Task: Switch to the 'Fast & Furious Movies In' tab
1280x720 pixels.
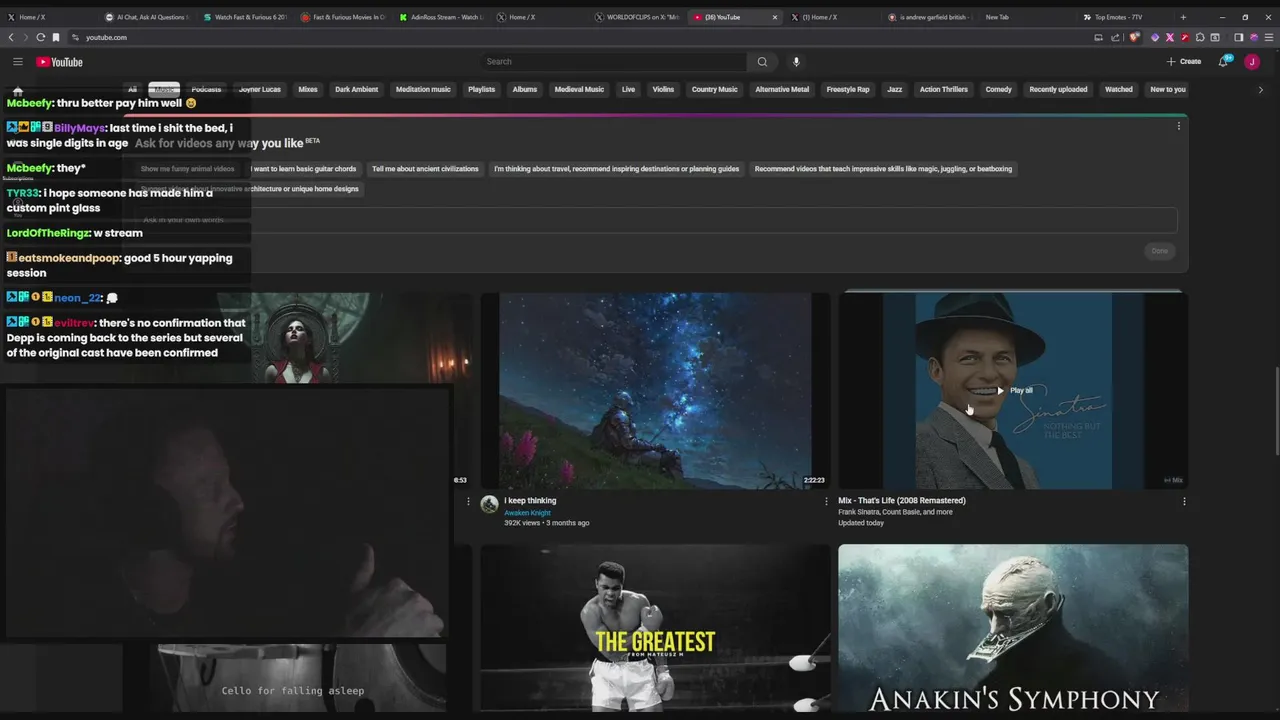Action: [x=343, y=17]
